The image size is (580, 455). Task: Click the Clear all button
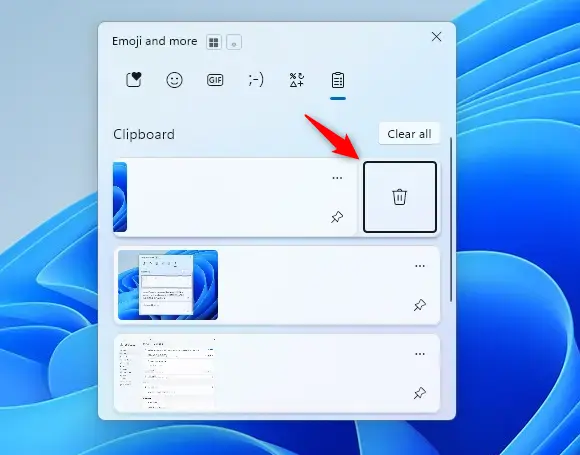[x=409, y=134]
